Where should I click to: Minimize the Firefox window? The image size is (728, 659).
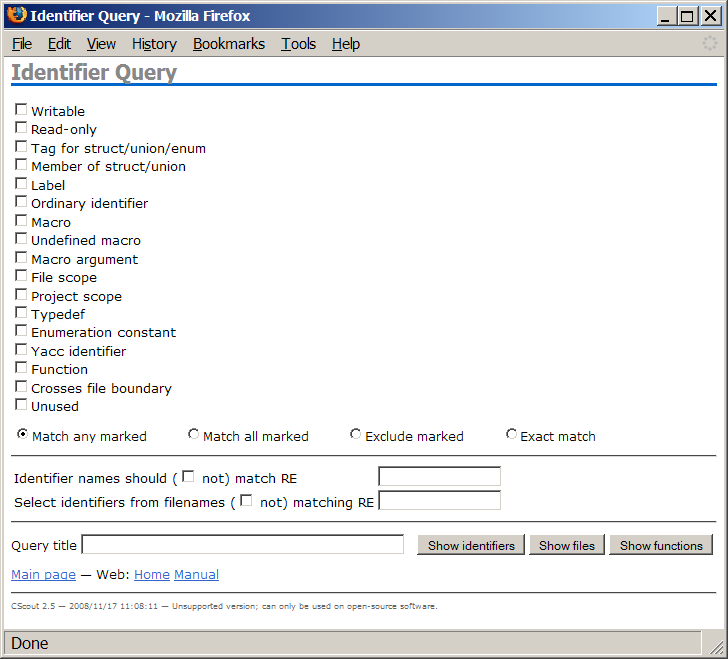[666, 16]
